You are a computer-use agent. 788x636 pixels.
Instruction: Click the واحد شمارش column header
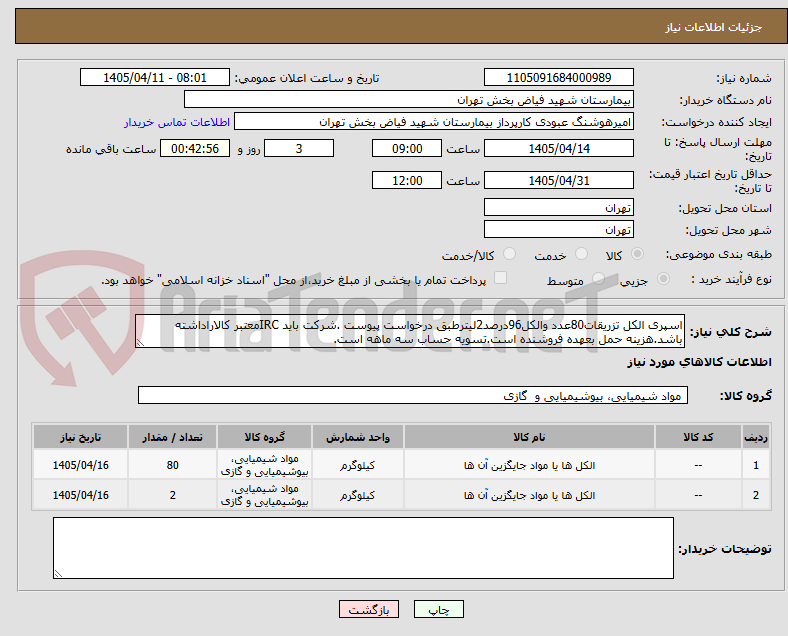click(357, 437)
